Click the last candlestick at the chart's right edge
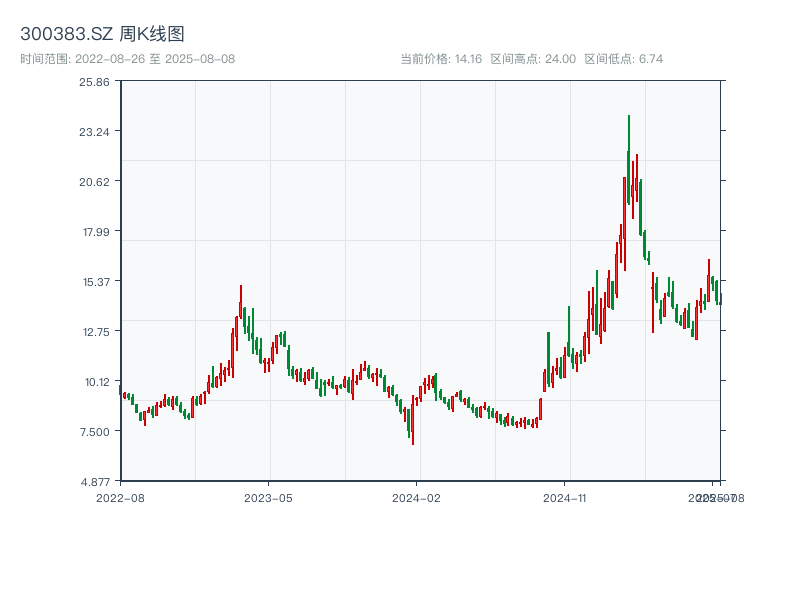Viewport: 800px width, 600px height. click(720, 299)
